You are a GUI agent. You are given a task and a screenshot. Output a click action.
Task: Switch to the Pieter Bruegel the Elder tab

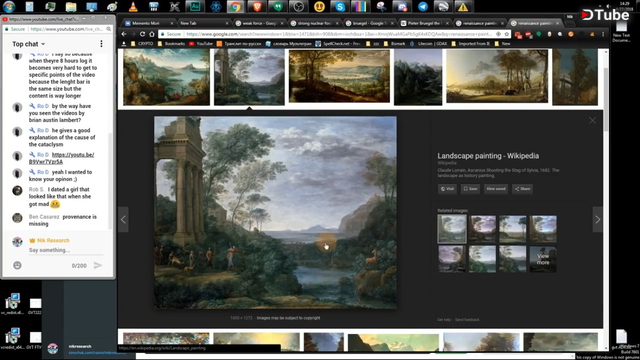(x=424, y=23)
